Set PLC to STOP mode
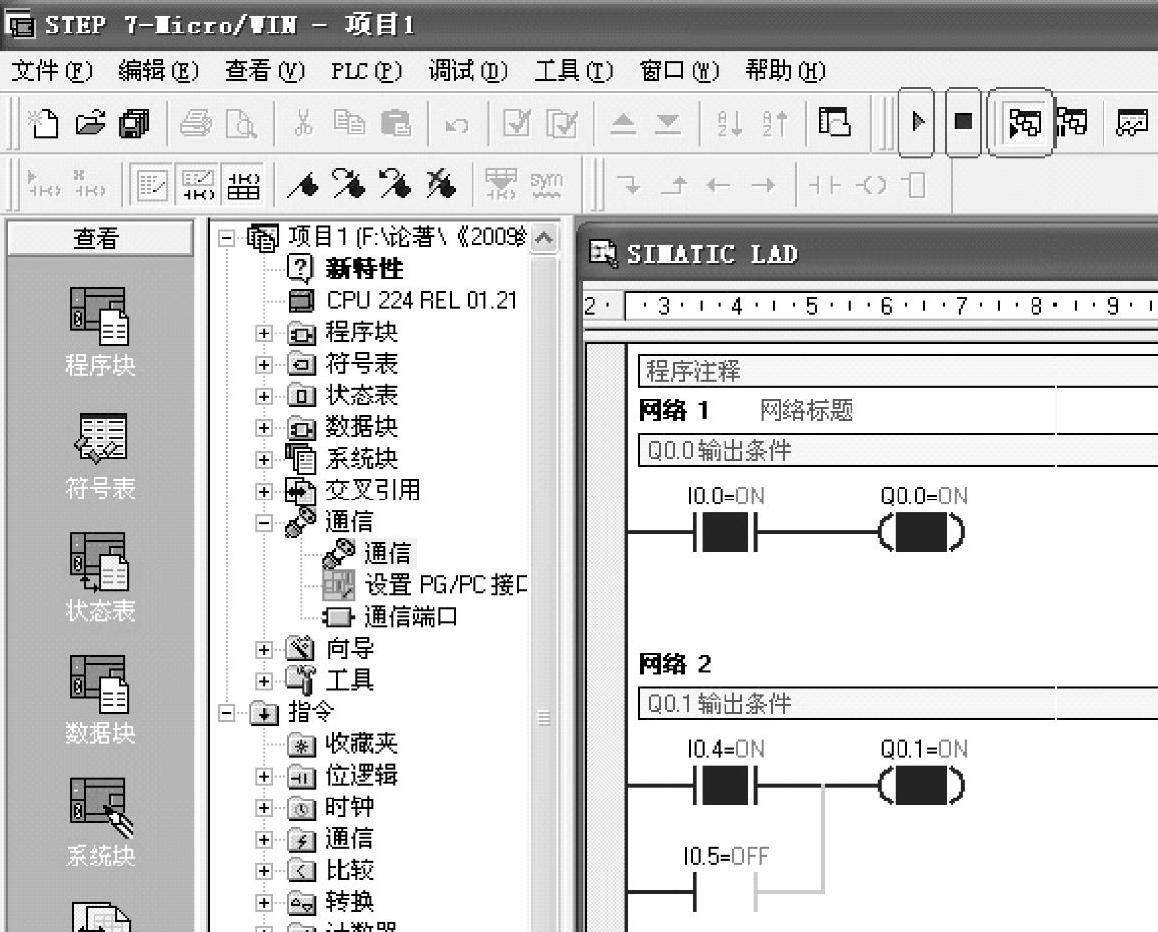The width and height of the screenshot is (1158, 932). point(963,122)
